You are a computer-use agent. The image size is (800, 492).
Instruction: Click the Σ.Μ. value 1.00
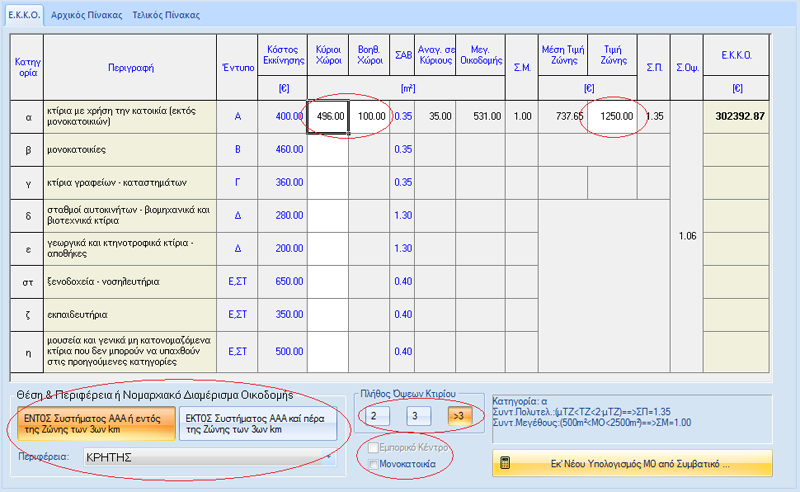pos(522,116)
